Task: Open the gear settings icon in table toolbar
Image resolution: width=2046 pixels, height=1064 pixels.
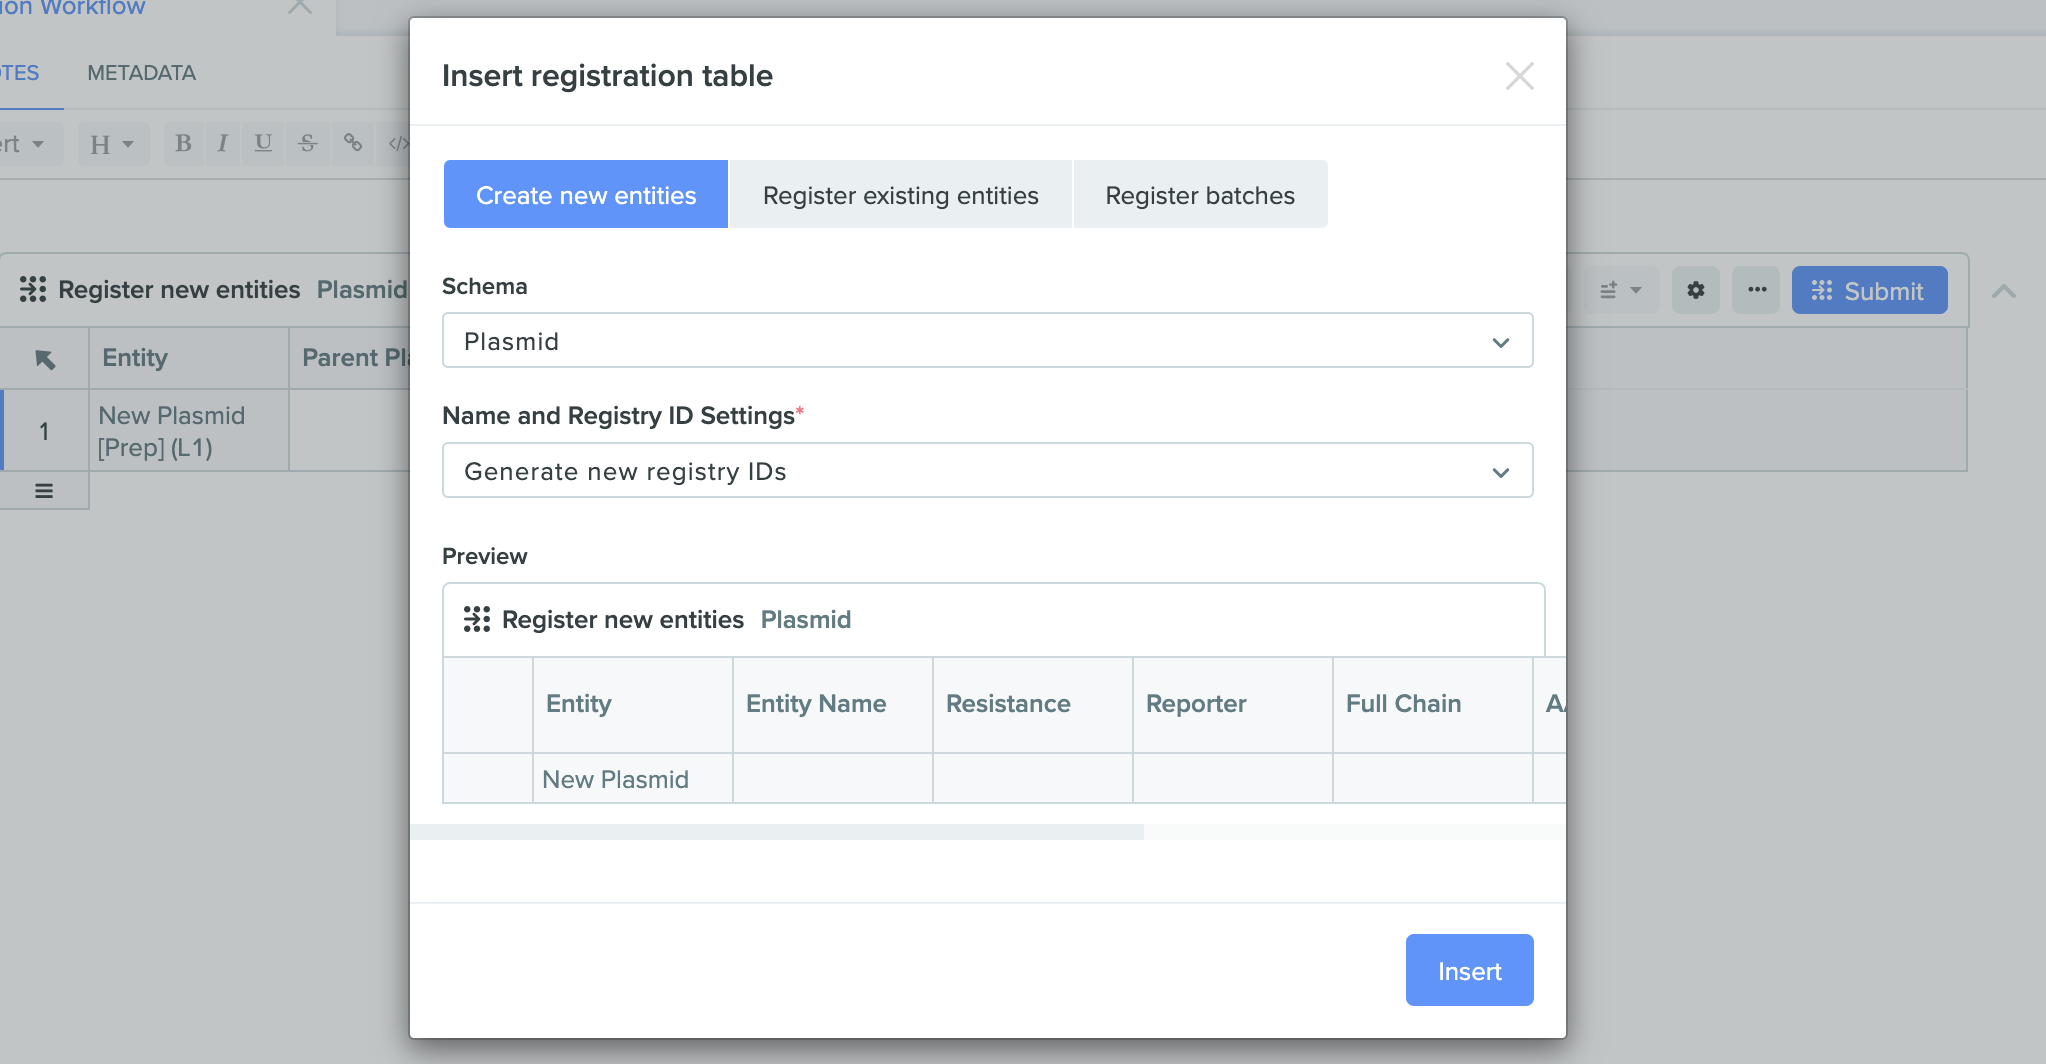Action: (1695, 290)
